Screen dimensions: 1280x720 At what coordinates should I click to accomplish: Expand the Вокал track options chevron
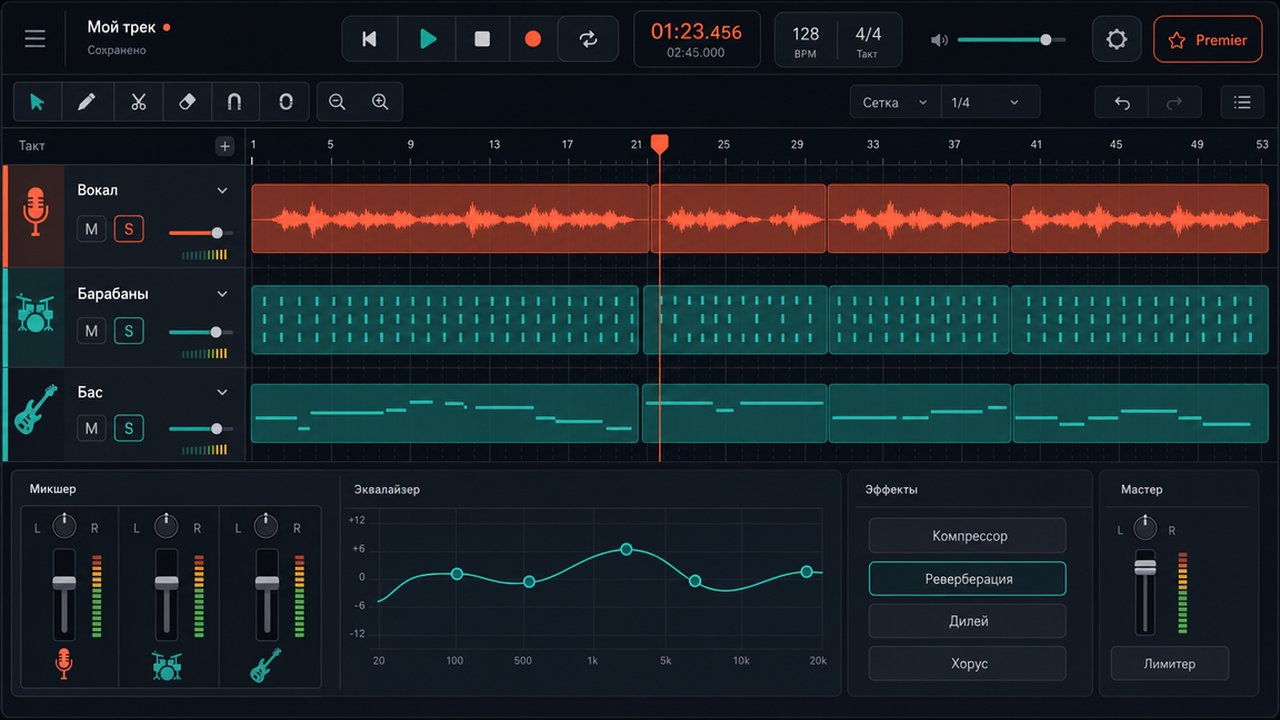coord(222,190)
